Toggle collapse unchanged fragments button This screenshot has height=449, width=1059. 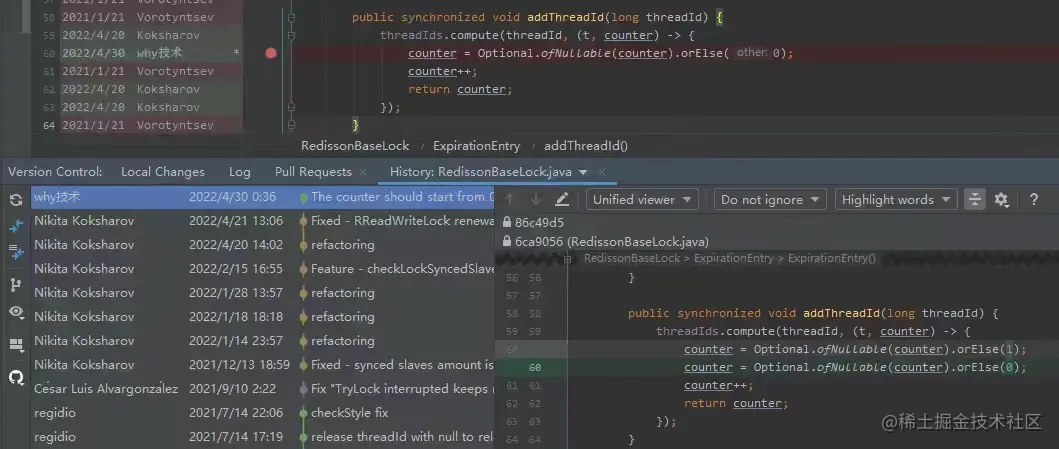975,199
